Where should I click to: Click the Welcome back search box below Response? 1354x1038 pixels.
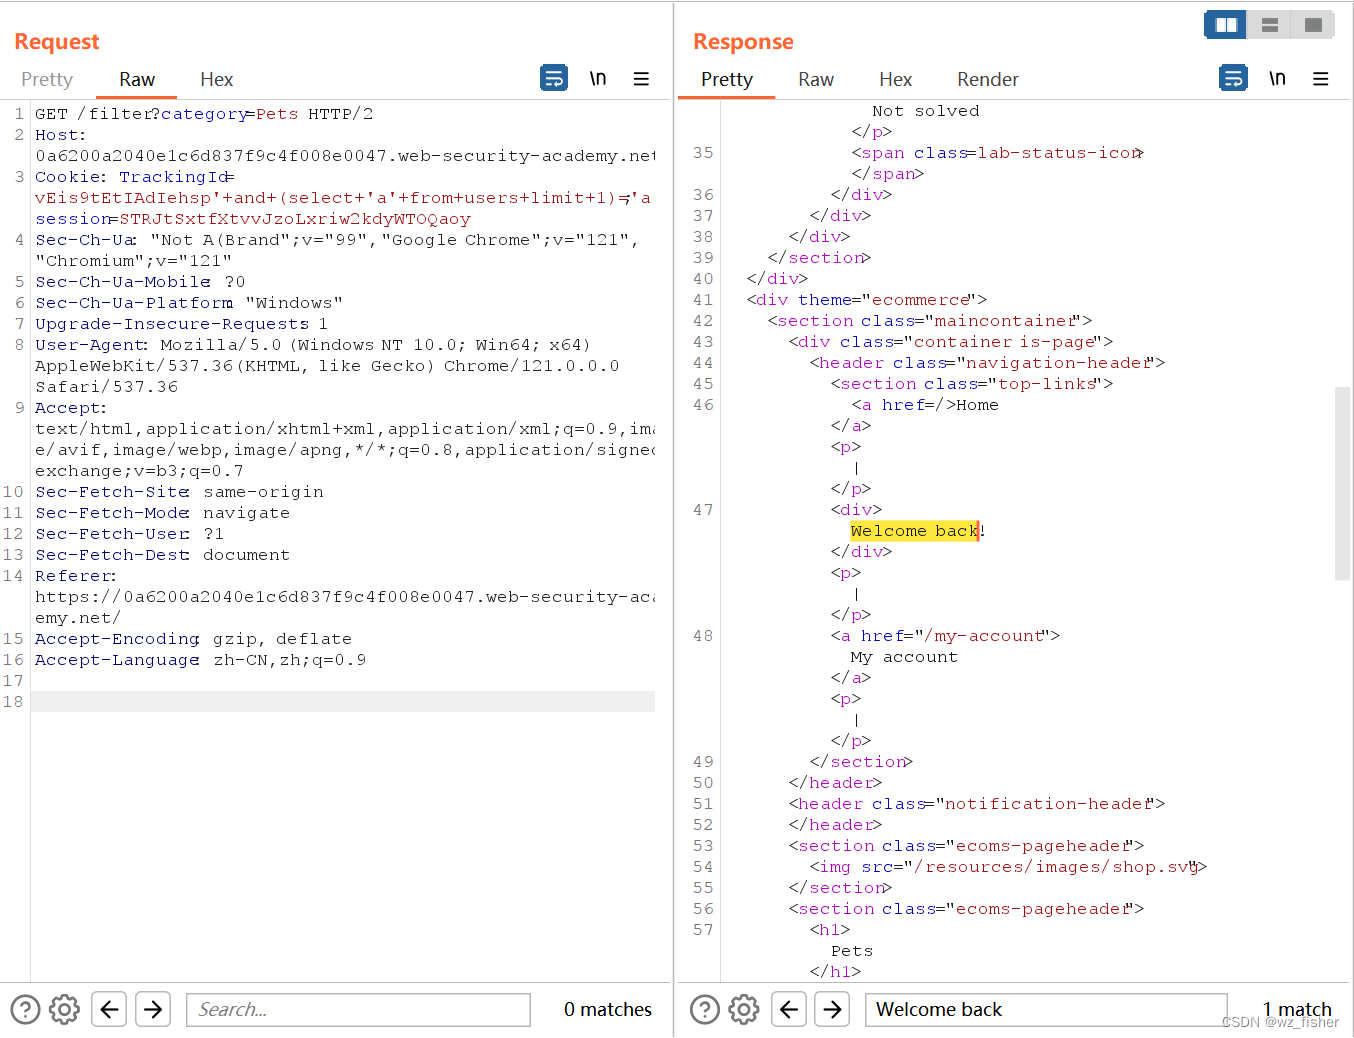click(x=1046, y=1009)
